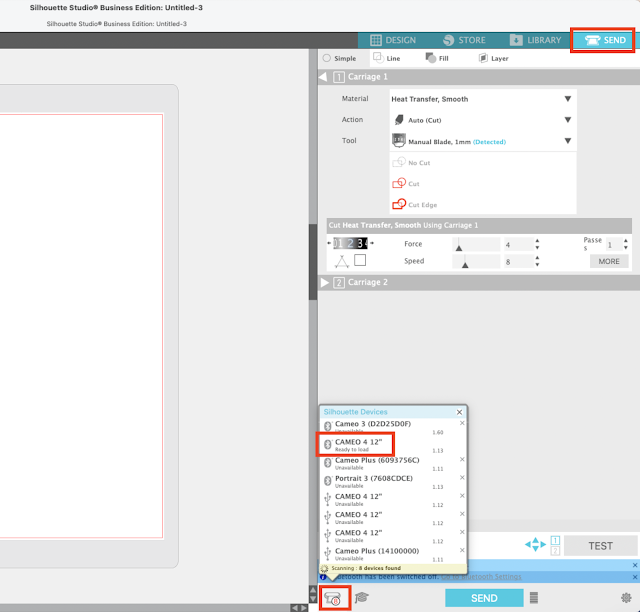Screen dimensions: 640x612
Task: Move blade down with the down arrow
Action: coord(536,549)
